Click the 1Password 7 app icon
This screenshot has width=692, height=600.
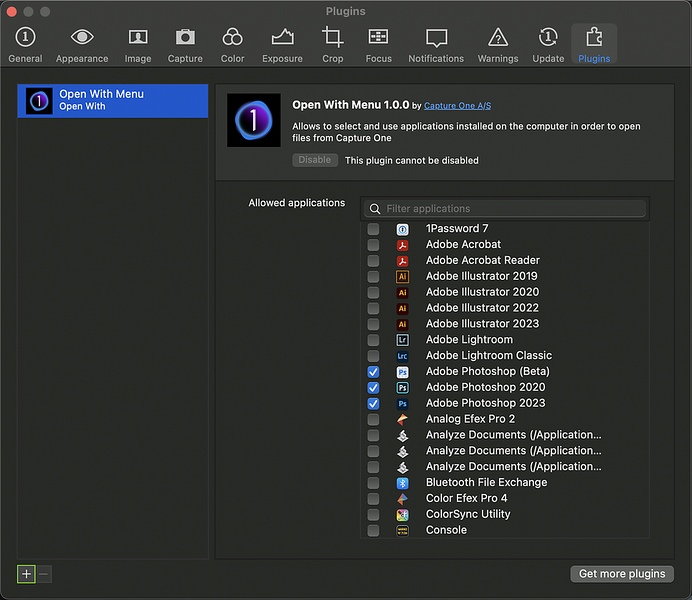click(402, 229)
